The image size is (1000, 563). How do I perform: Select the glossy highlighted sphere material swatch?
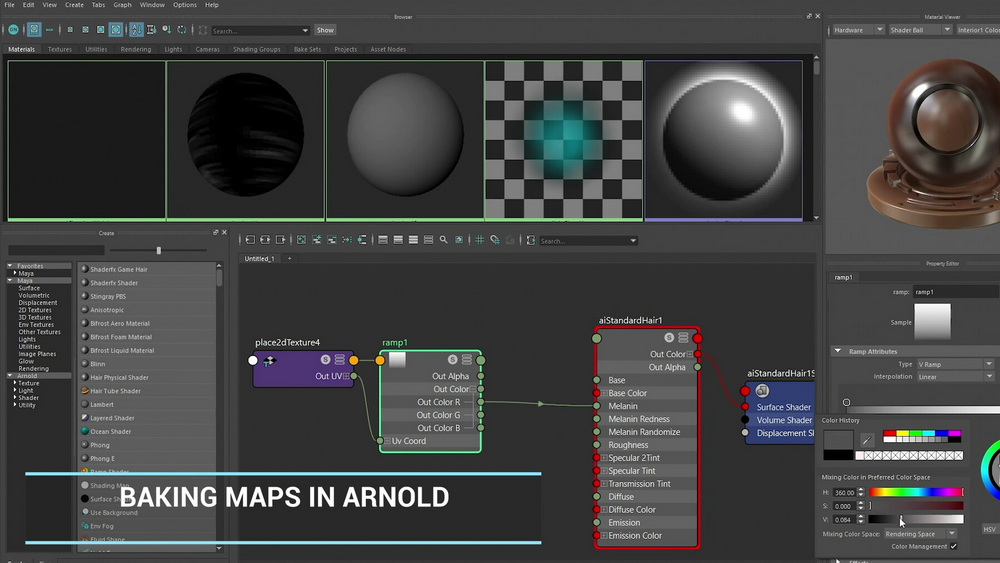[723, 140]
